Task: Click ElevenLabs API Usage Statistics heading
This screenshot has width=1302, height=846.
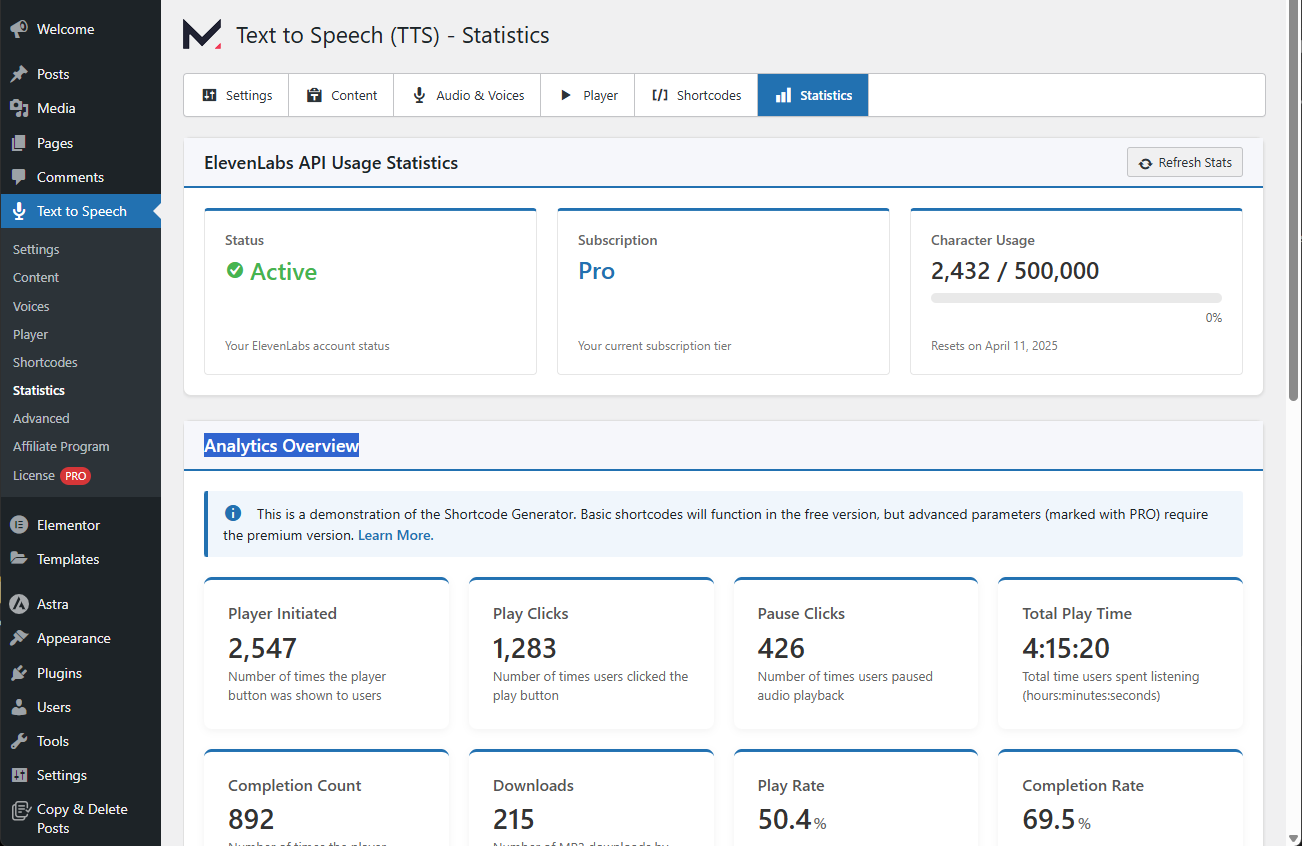Action: coord(331,163)
